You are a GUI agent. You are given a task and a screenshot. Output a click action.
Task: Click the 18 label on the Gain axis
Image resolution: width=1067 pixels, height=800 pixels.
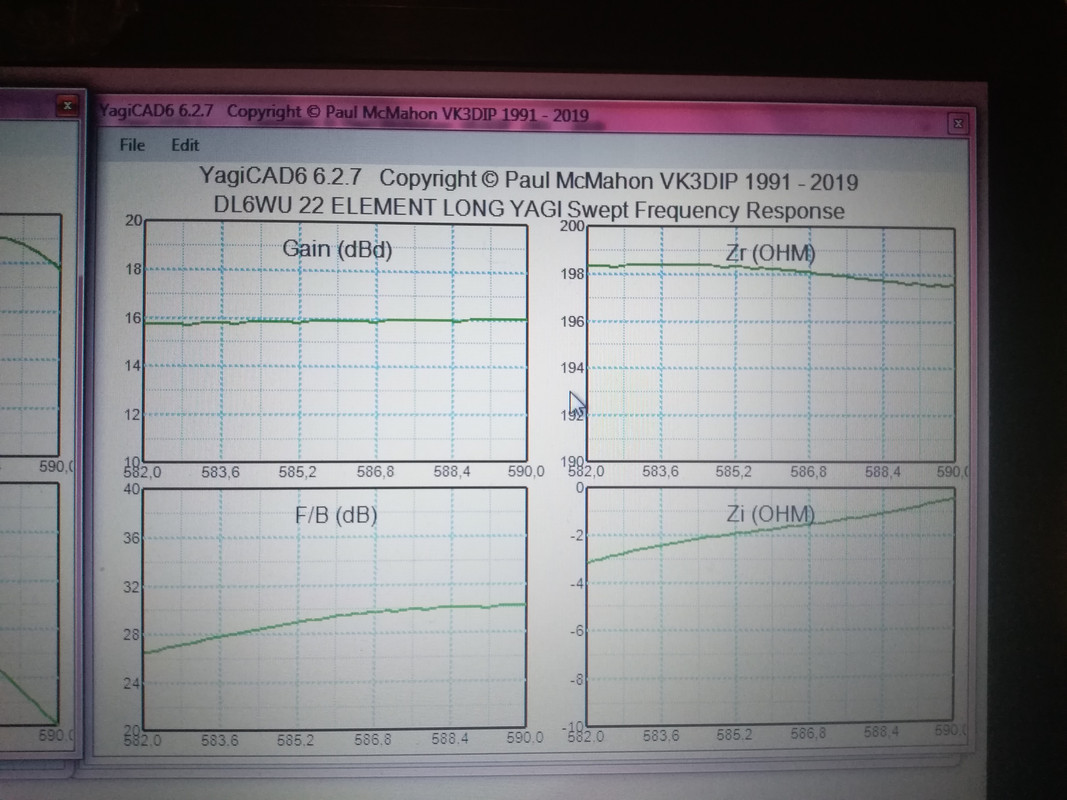click(133, 269)
